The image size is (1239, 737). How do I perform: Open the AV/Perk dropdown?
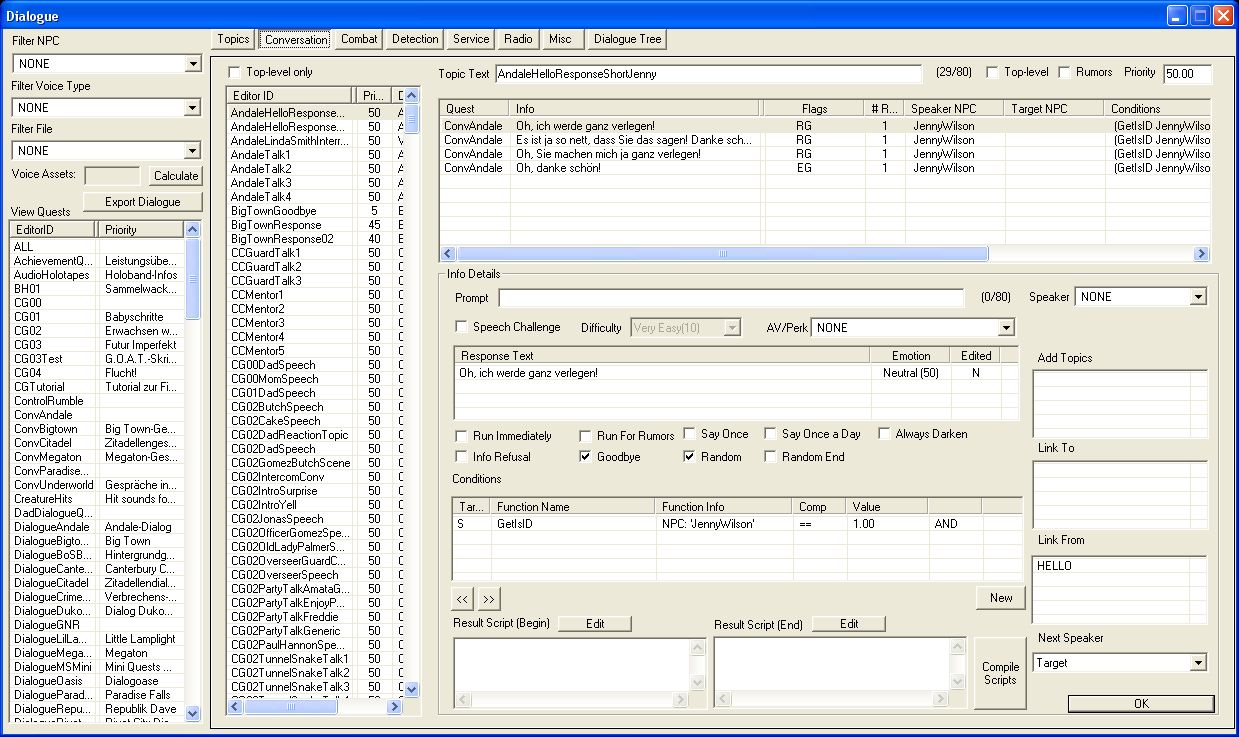pos(1006,328)
